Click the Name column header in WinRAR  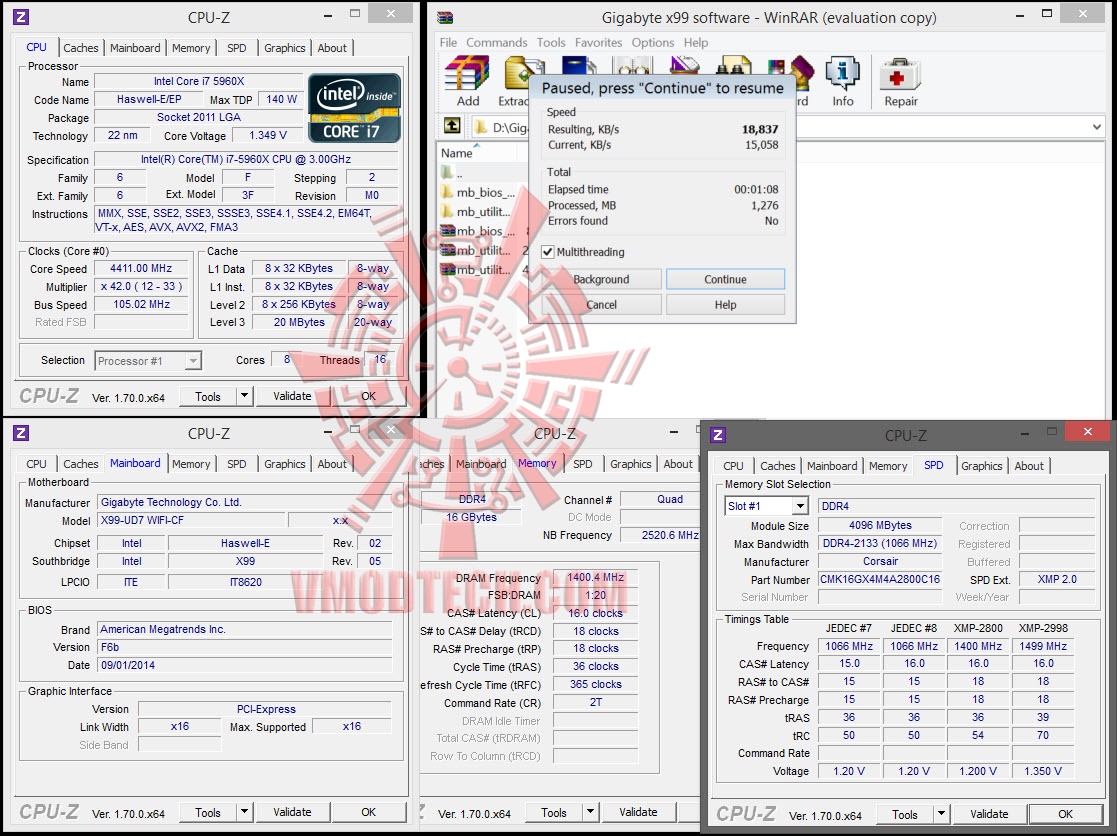click(x=457, y=153)
